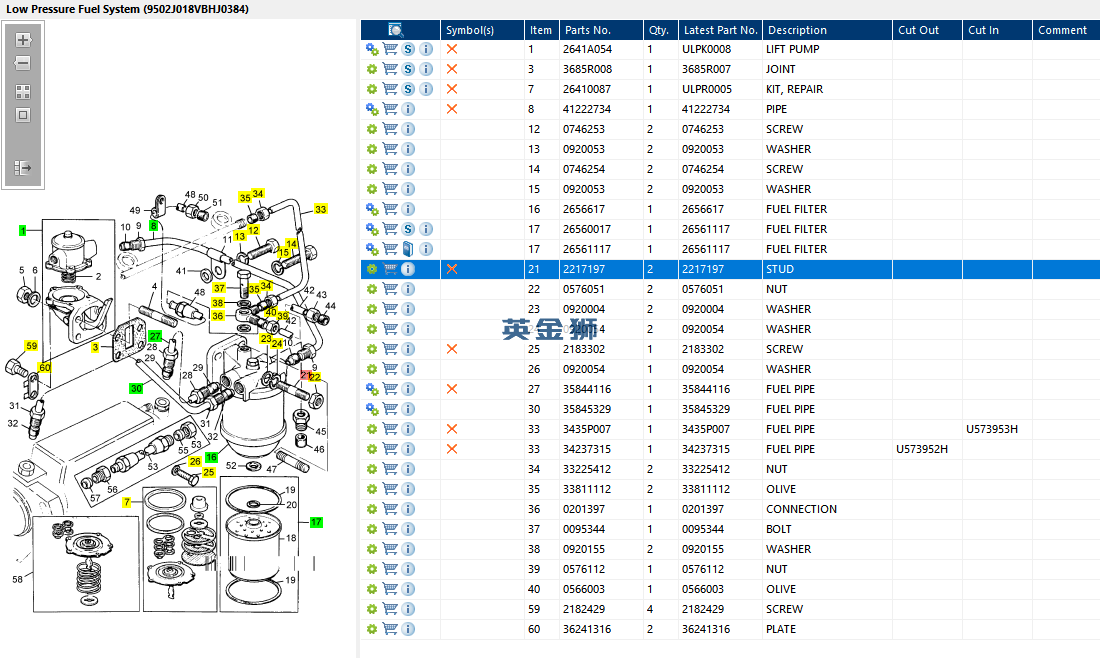Add FUEL PIPE 3435P007 to cart
This screenshot has width=1100, height=658.
click(390, 429)
